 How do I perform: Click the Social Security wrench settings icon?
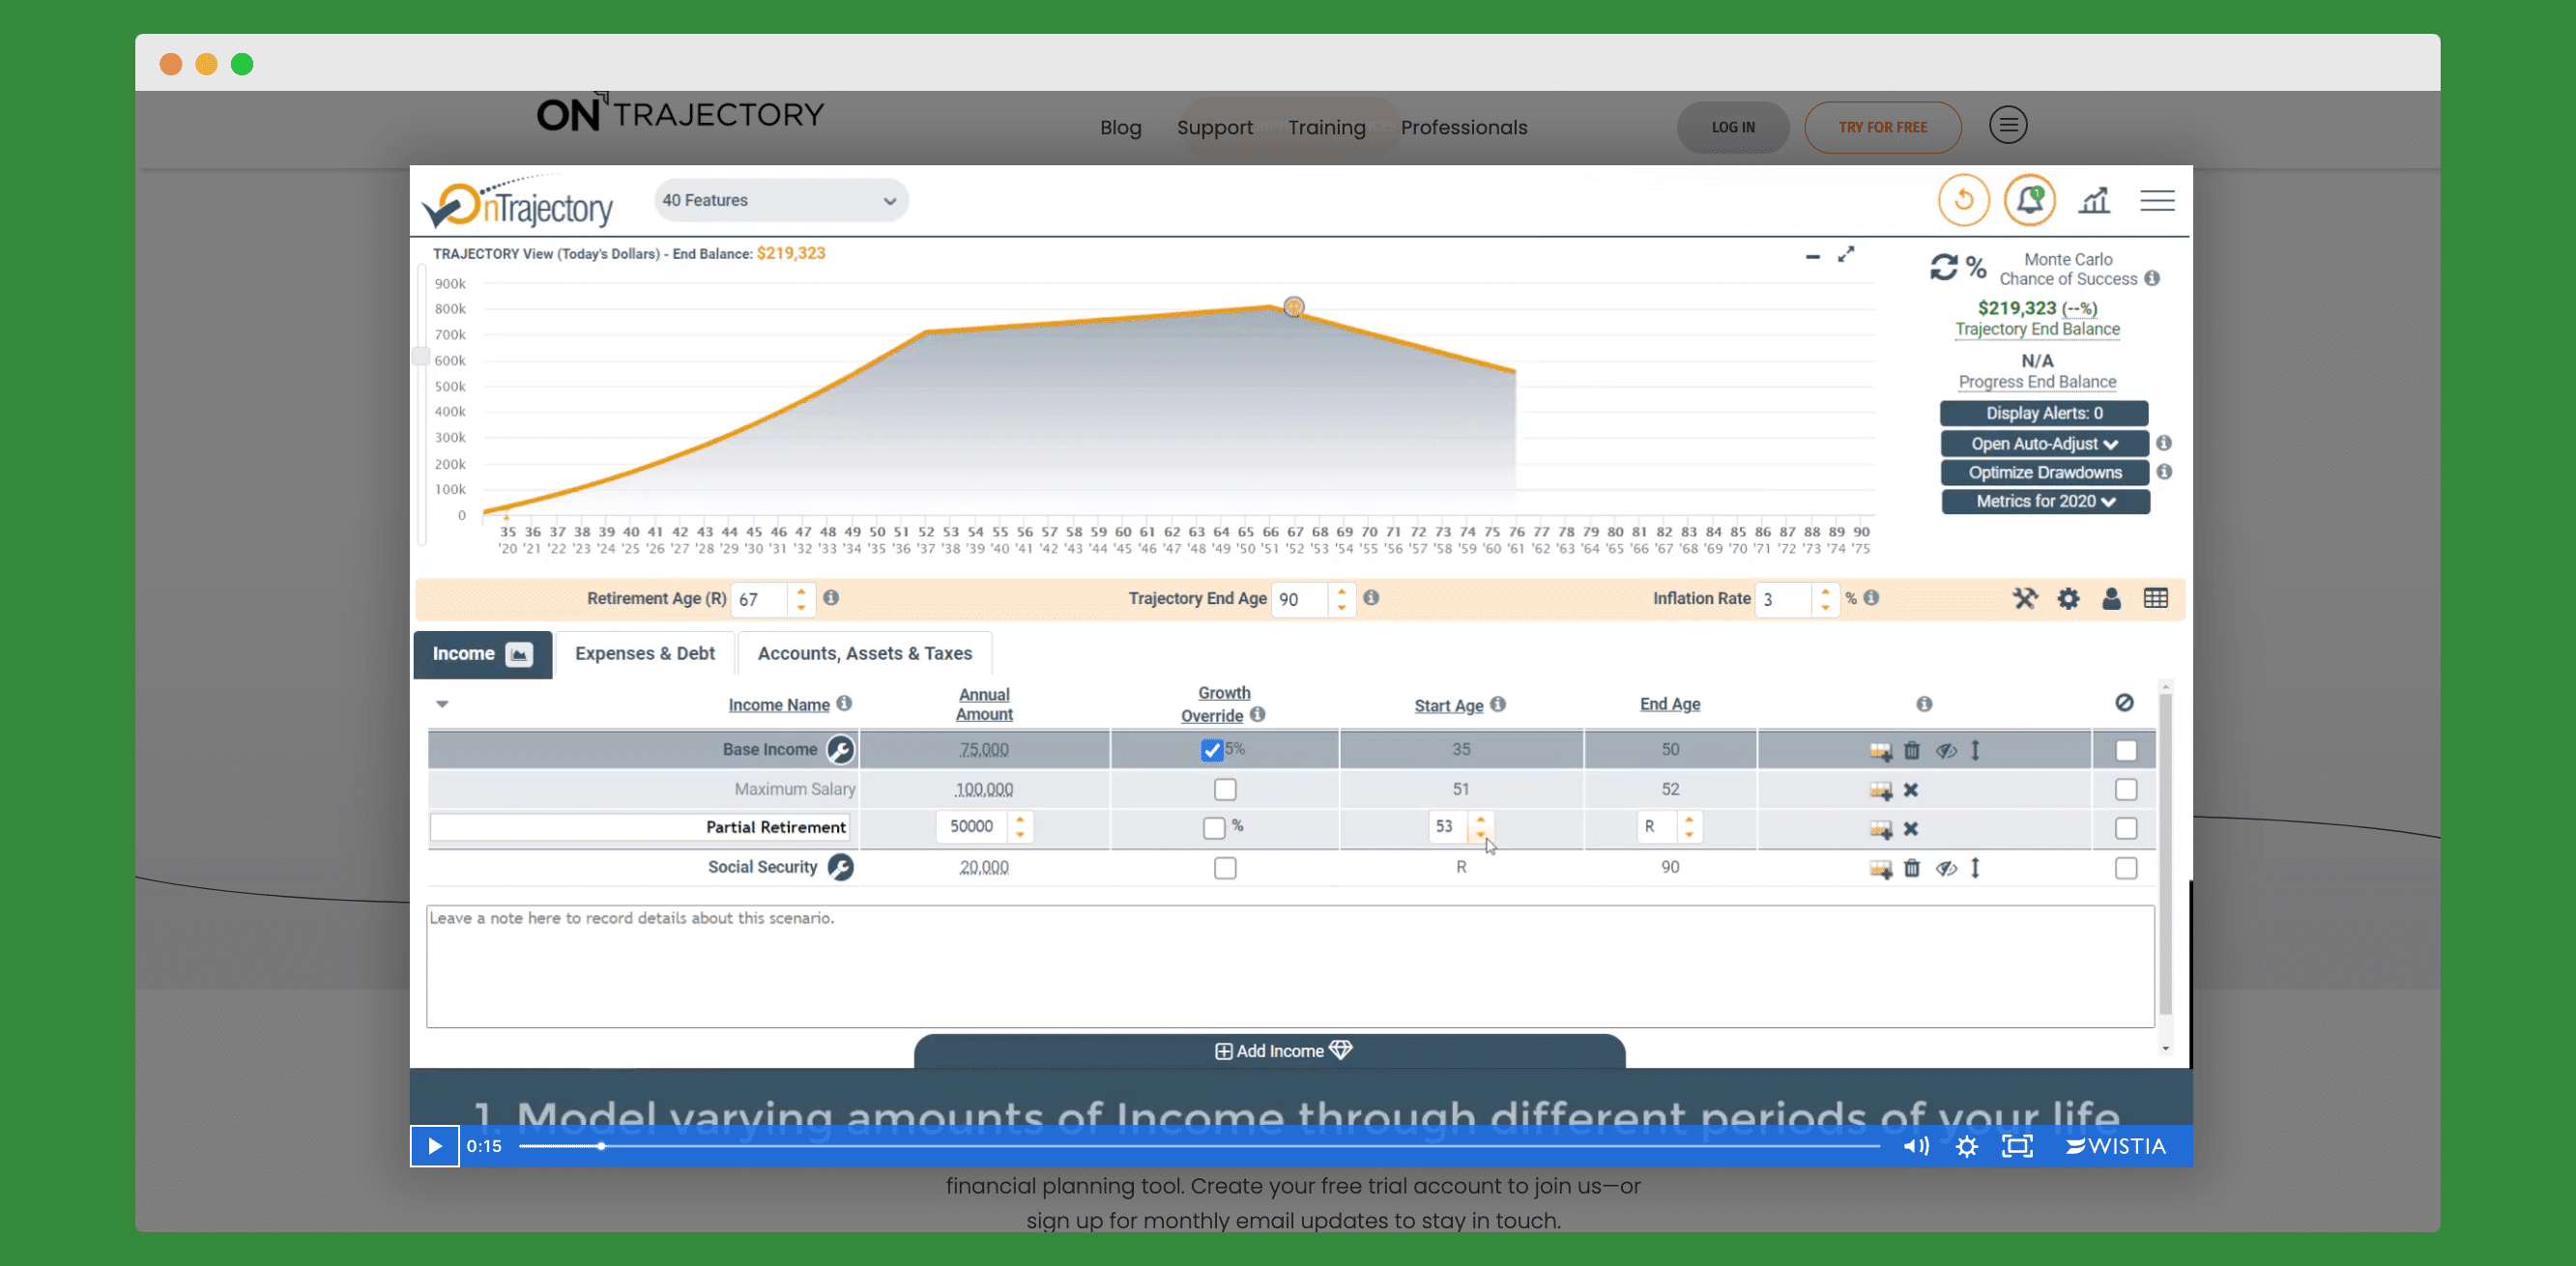pos(840,867)
